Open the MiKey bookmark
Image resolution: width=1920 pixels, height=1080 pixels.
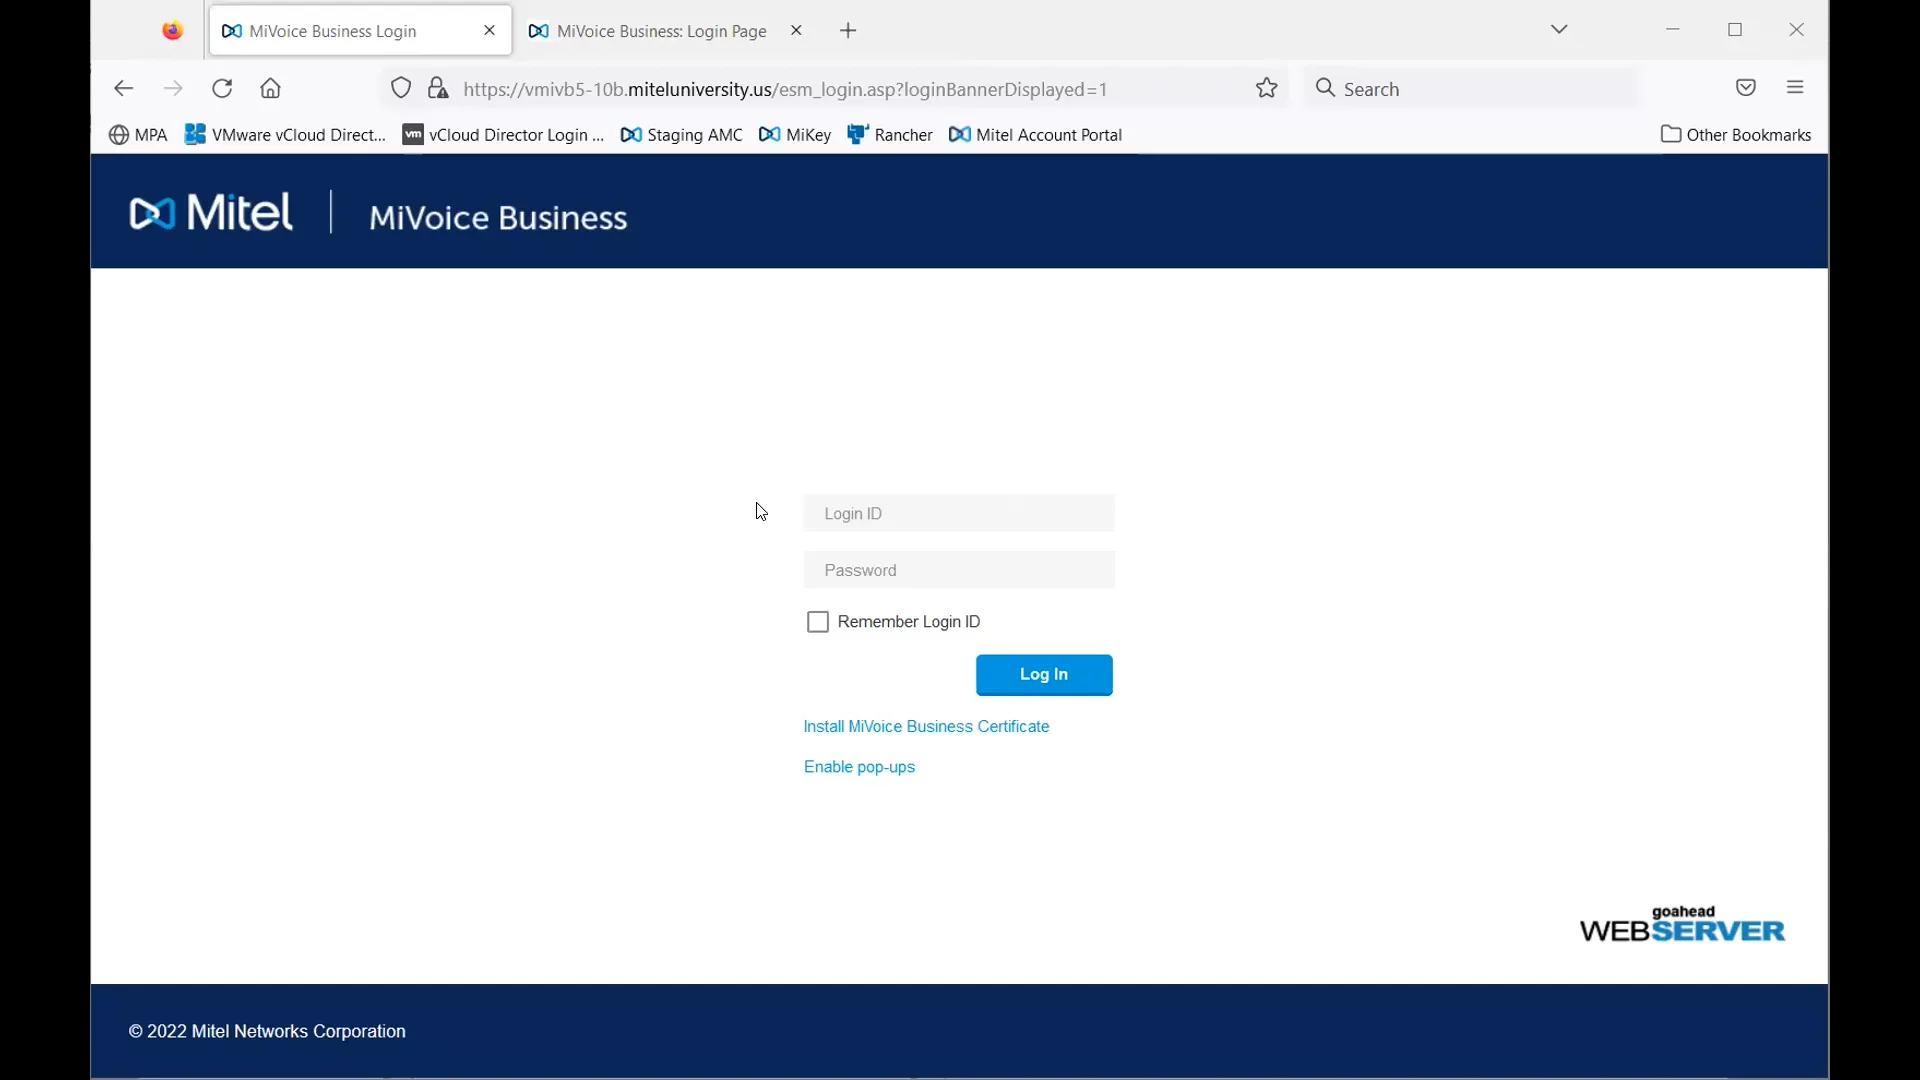click(795, 134)
